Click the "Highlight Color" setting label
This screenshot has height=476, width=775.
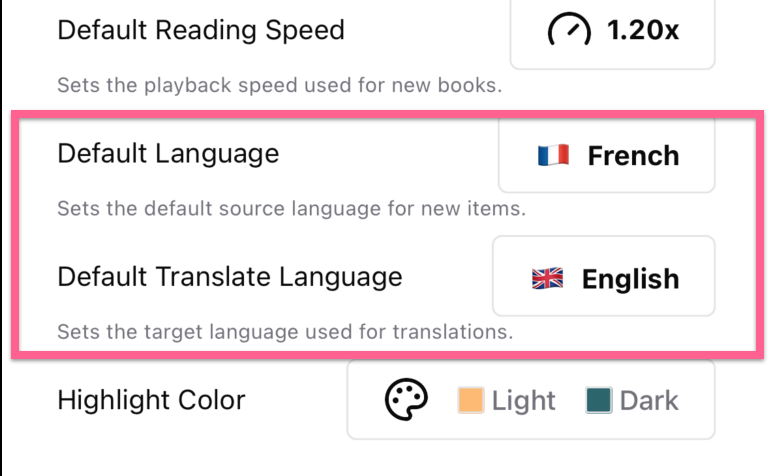click(151, 401)
